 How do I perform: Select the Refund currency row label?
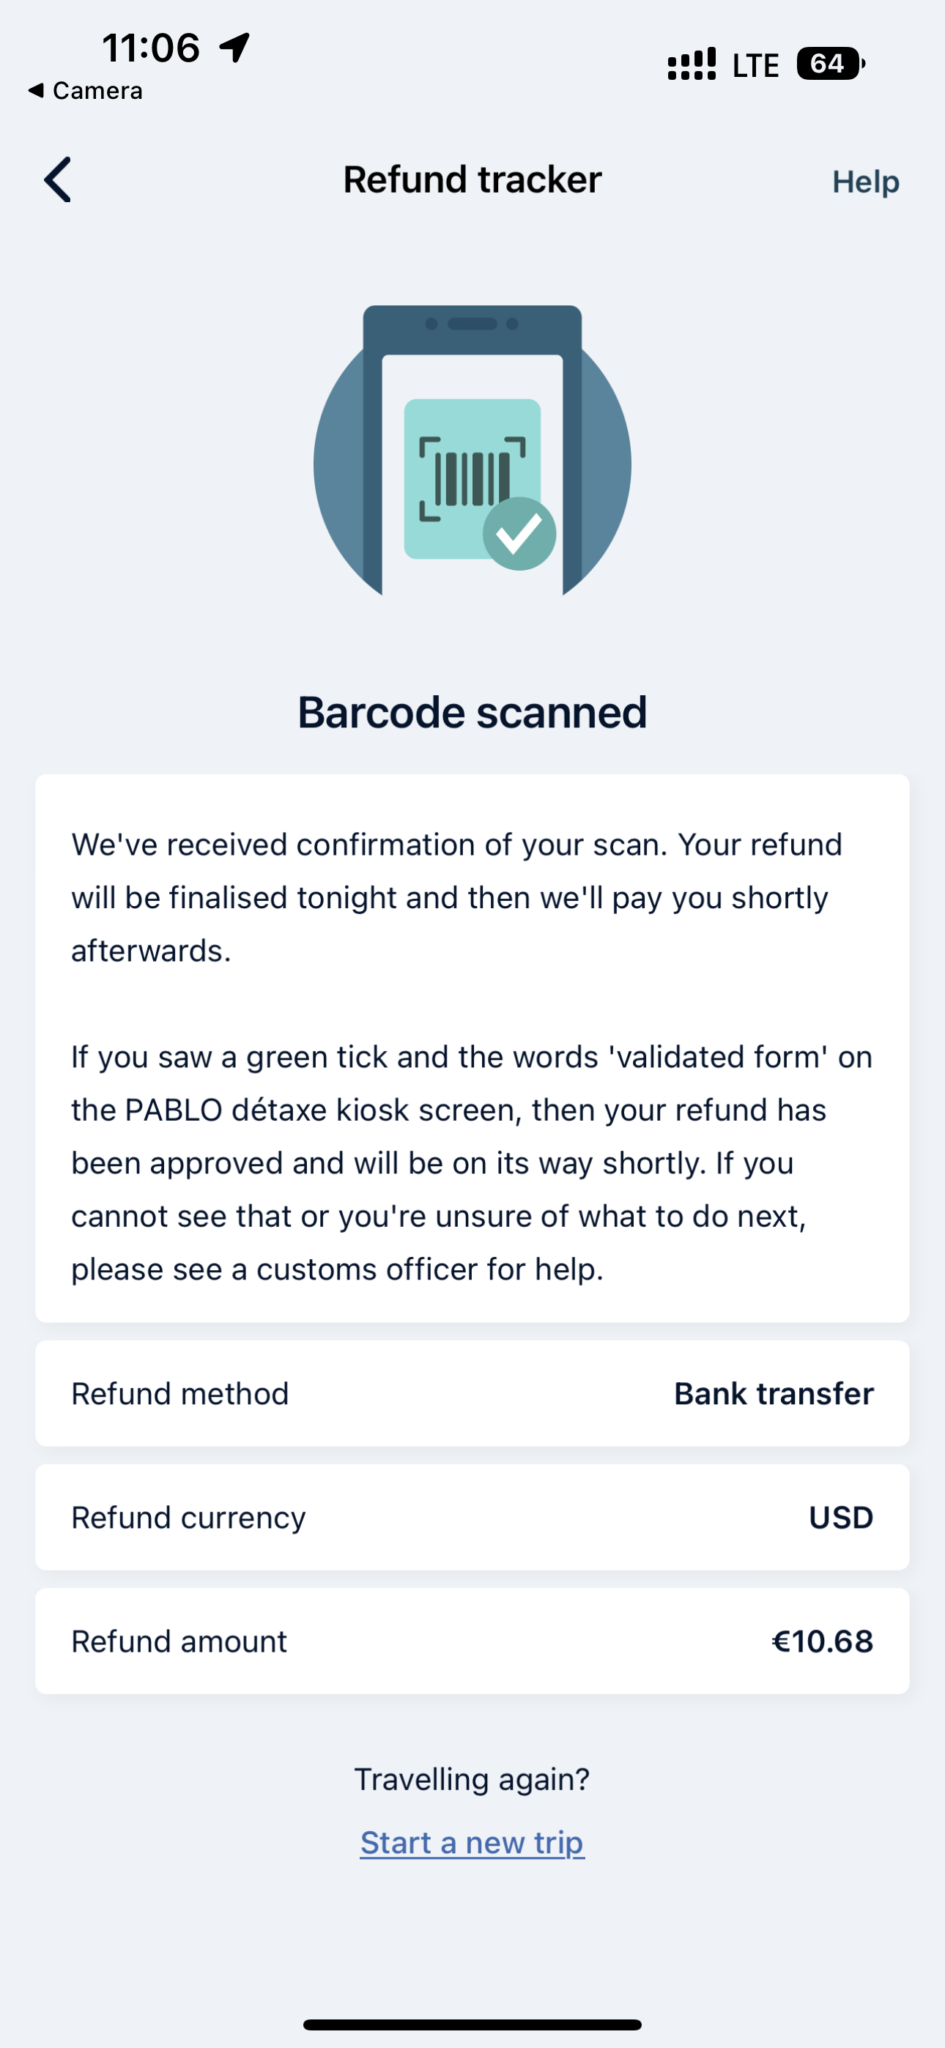click(188, 1517)
